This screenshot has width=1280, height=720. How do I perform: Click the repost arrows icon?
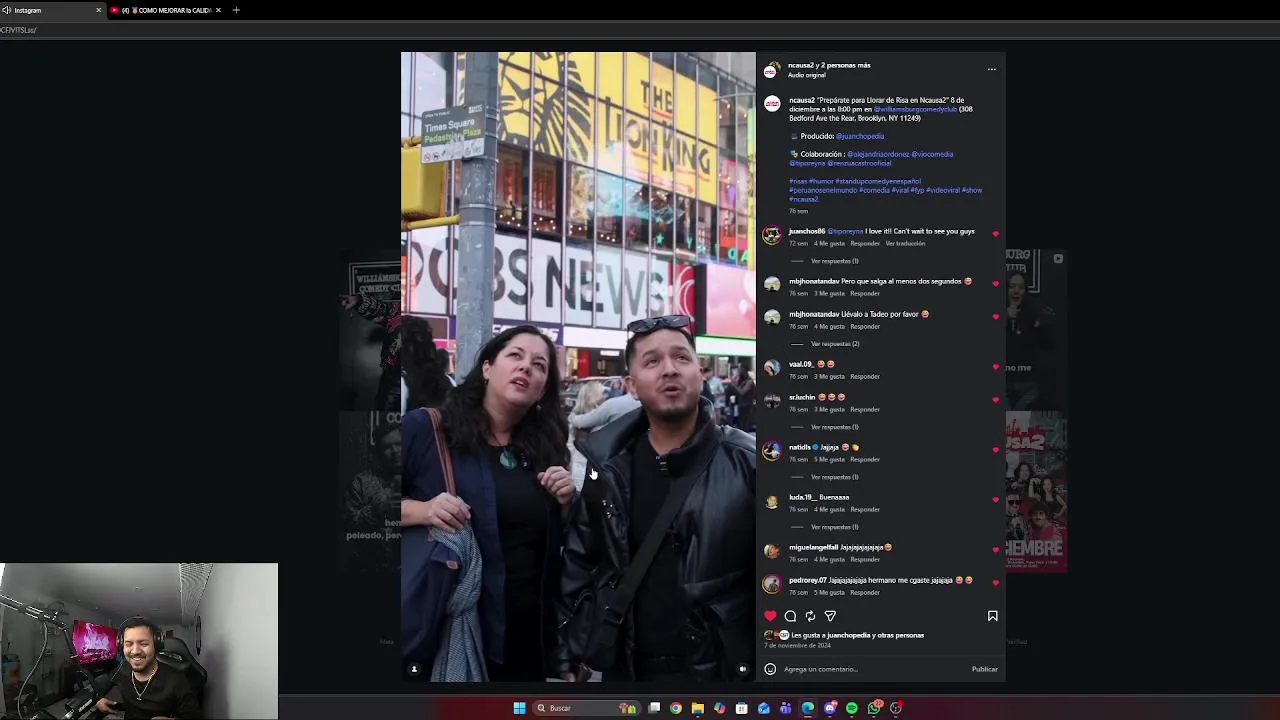810,616
